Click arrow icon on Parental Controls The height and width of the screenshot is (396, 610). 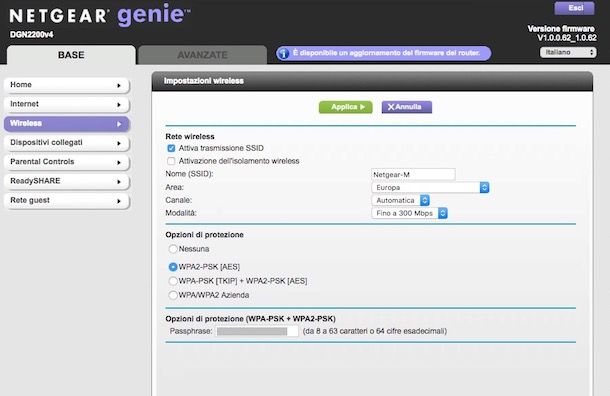click(x=119, y=162)
